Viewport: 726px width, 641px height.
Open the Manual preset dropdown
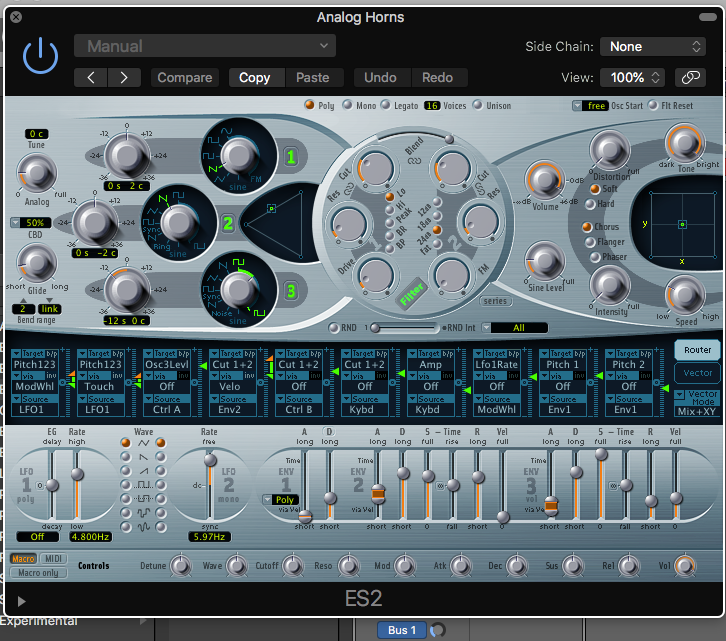(x=205, y=46)
